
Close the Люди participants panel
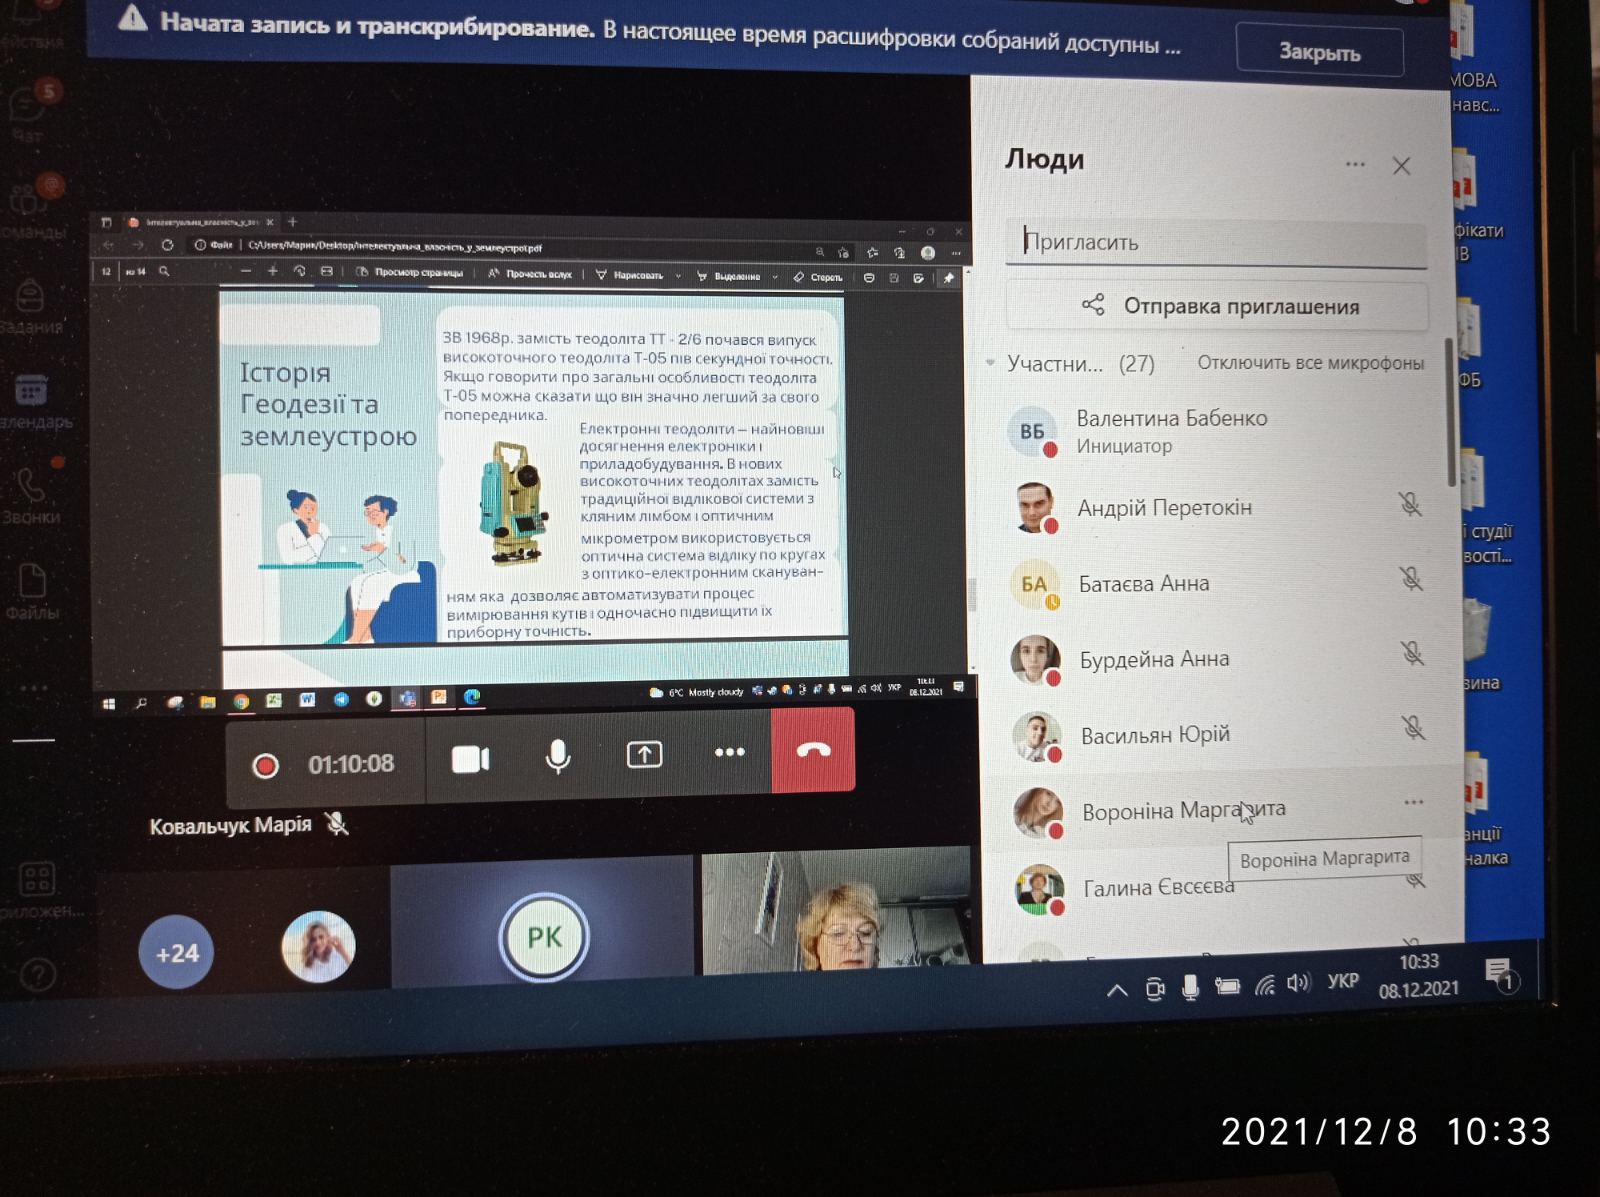tap(1401, 166)
